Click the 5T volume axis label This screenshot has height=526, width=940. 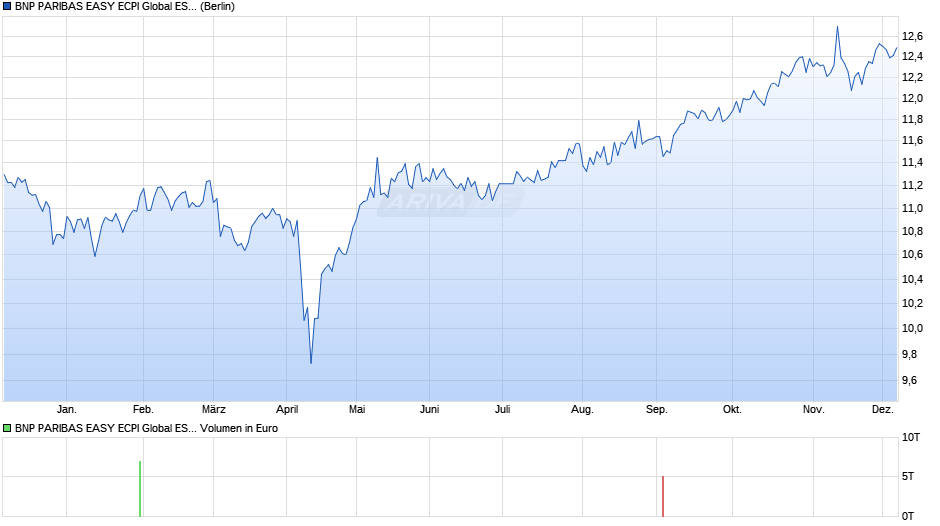(x=908, y=476)
